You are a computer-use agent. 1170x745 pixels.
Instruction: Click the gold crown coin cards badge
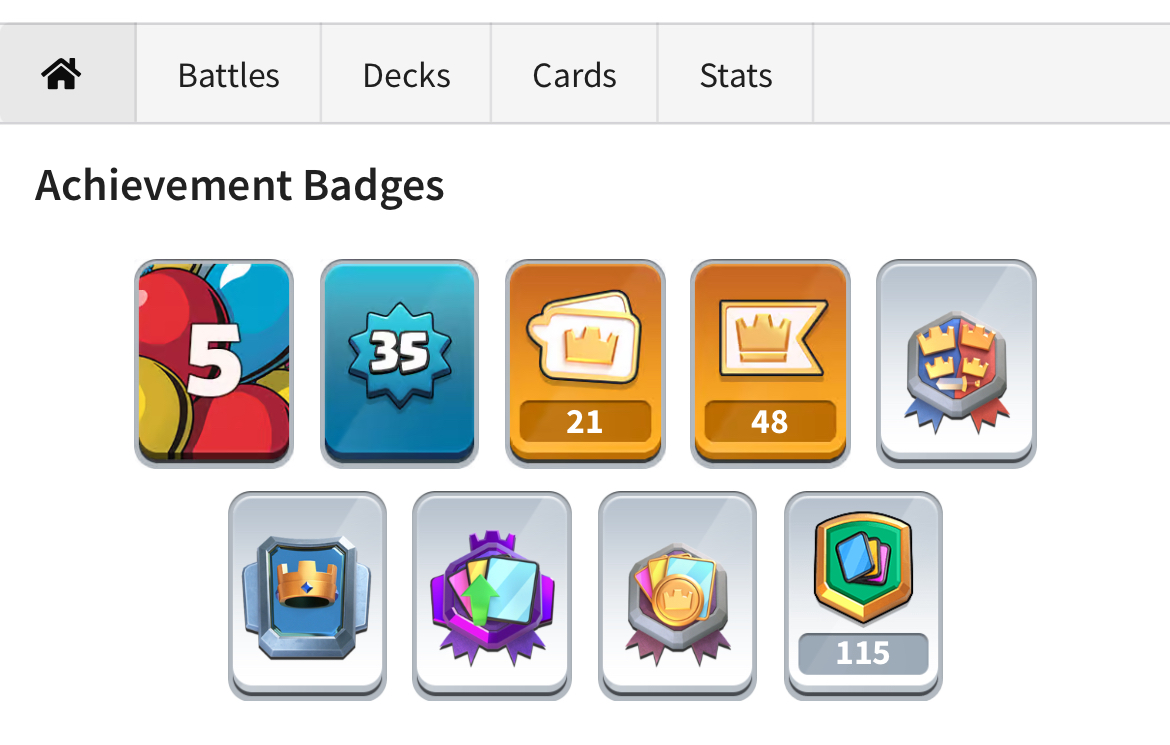coord(678,596)
